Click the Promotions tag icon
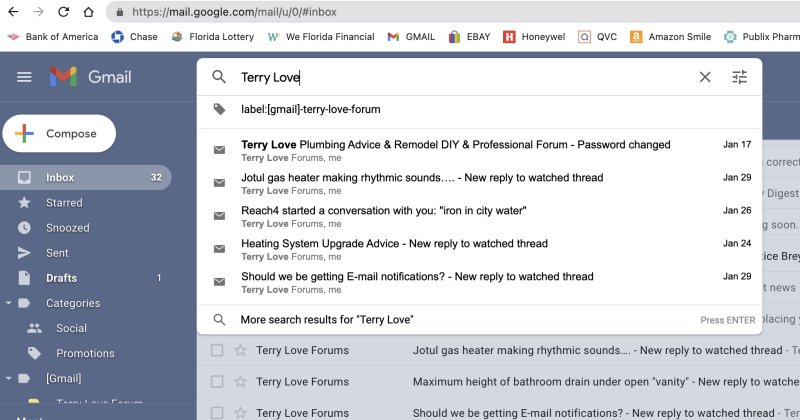 (34, 353)
